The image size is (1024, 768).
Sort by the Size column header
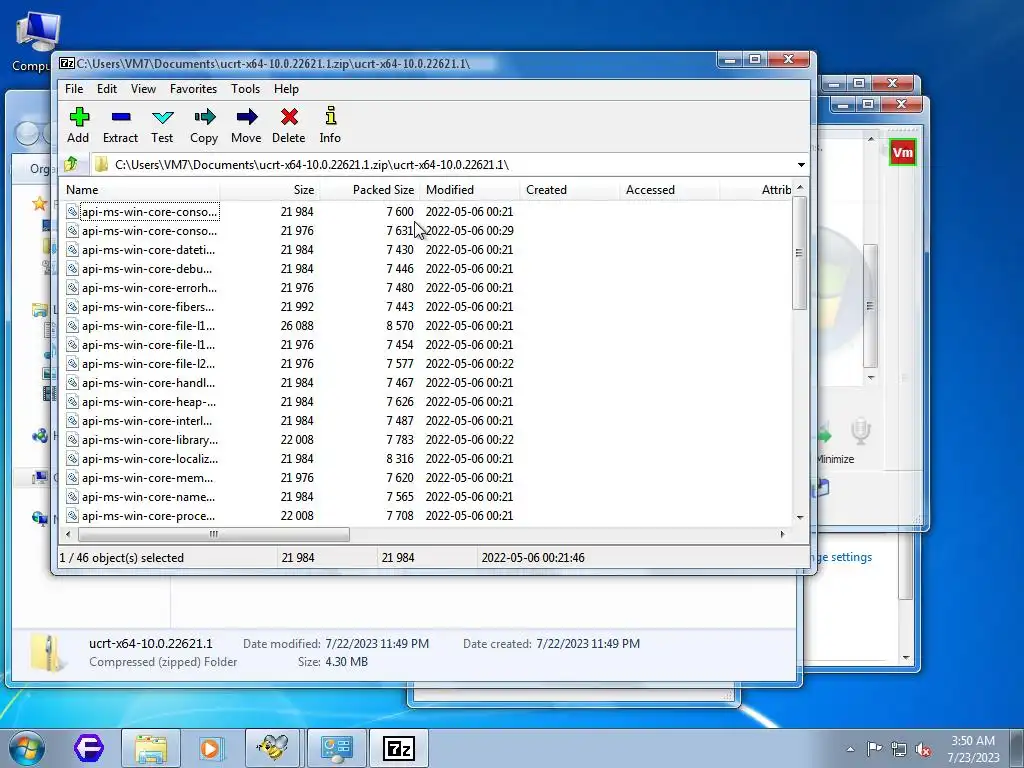pyautogui.click(x=270, y=190)
